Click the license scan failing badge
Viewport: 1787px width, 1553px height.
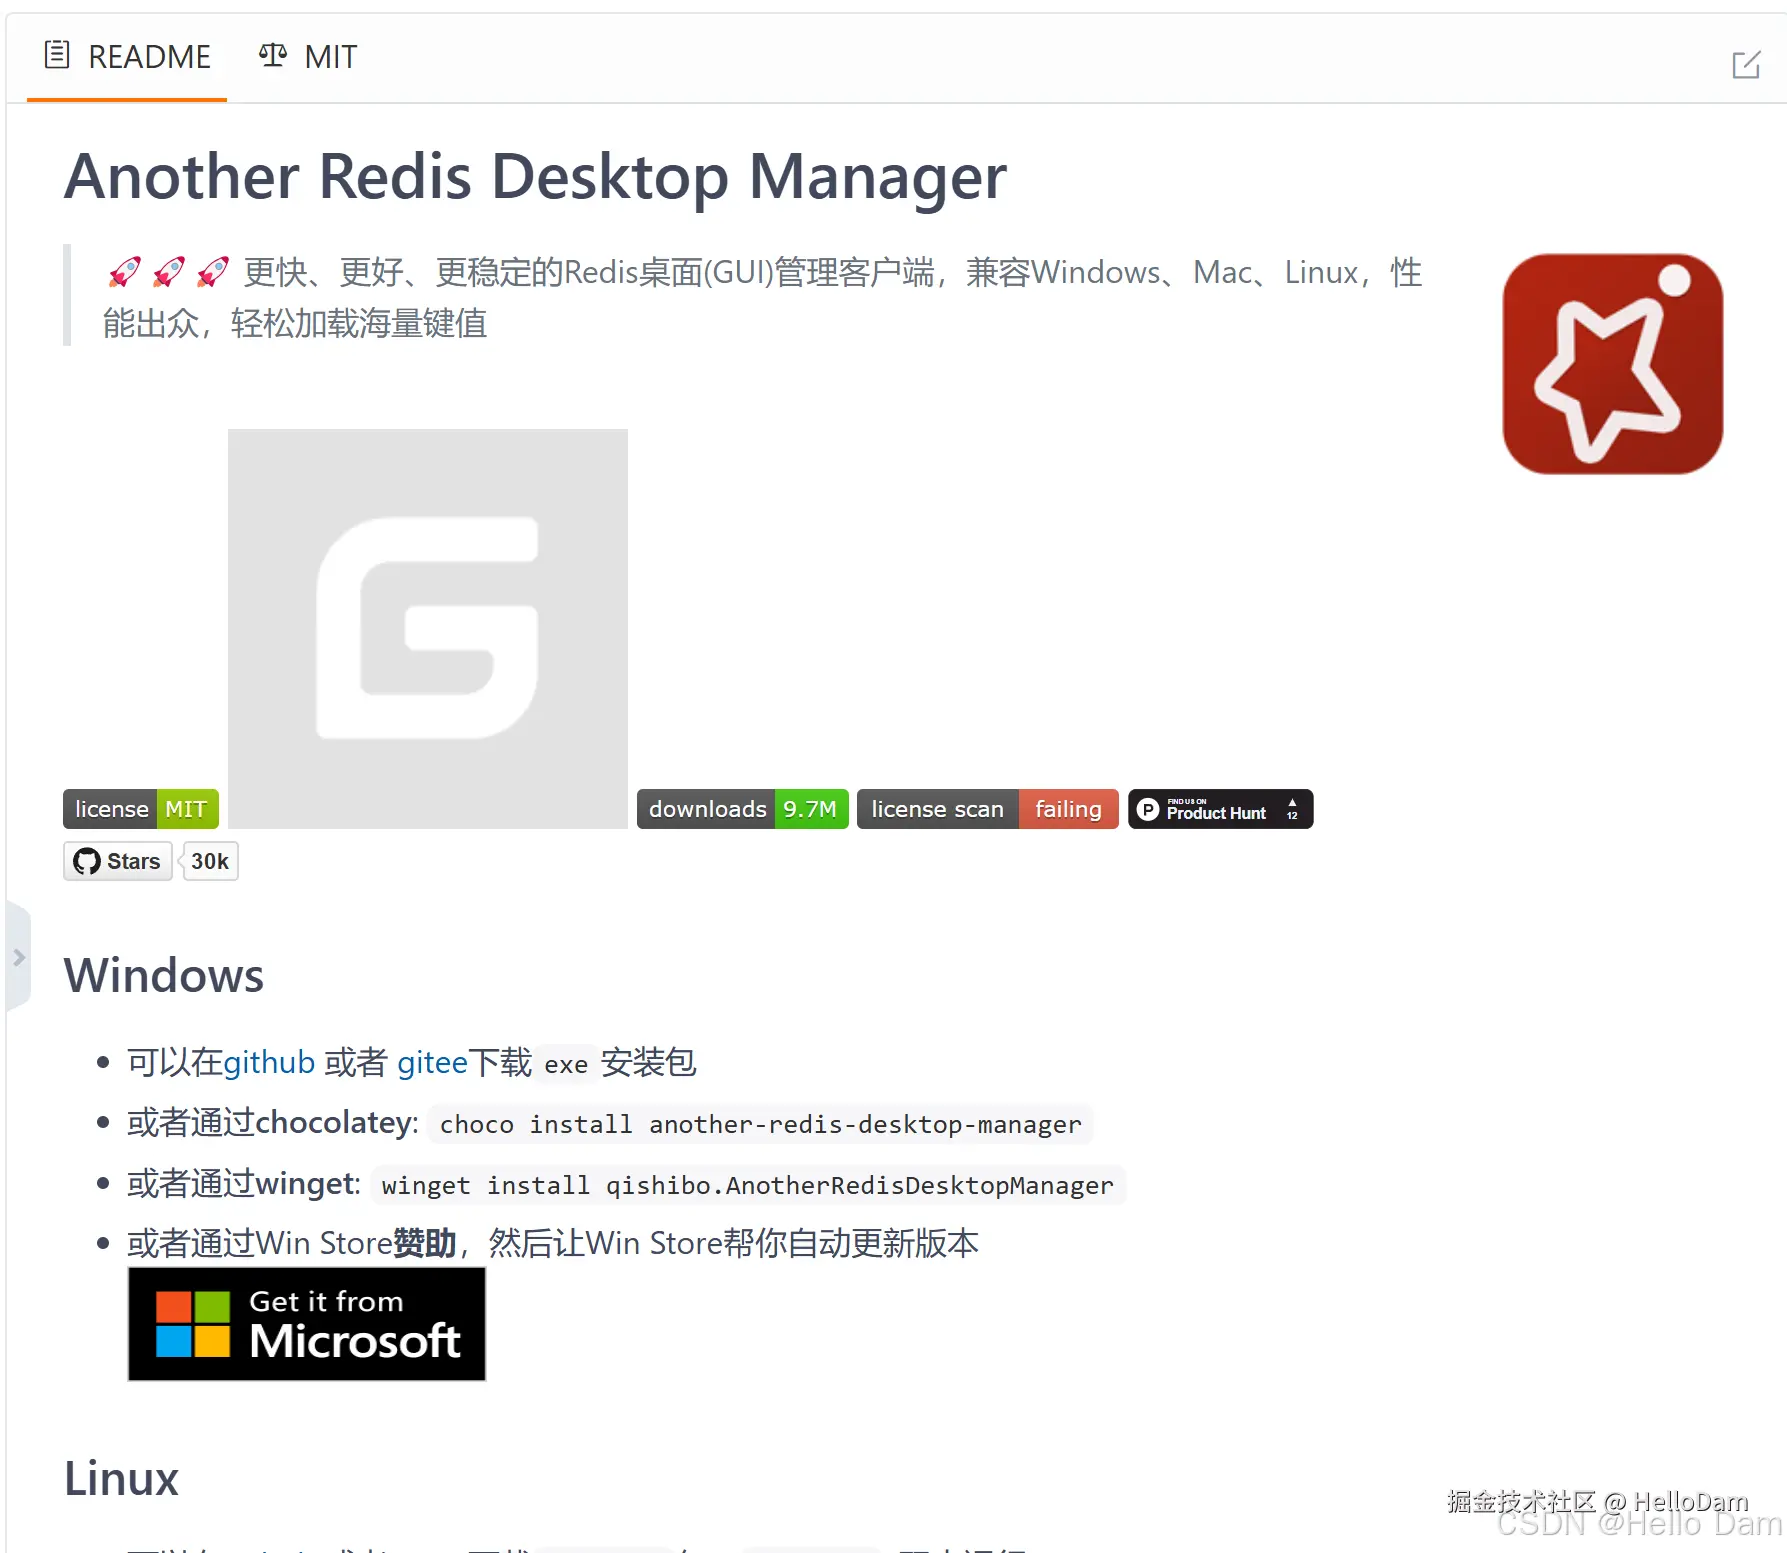(988, 809)
